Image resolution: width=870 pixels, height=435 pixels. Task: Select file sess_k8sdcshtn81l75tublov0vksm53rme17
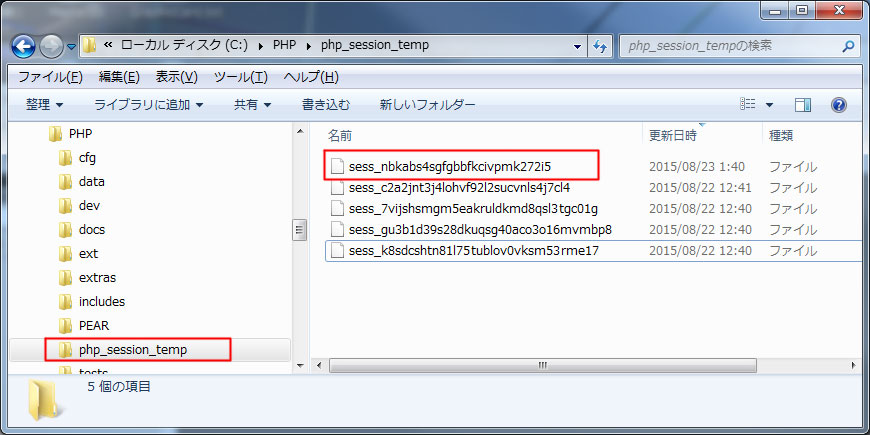pyautogui.click(x=474, y=251)
